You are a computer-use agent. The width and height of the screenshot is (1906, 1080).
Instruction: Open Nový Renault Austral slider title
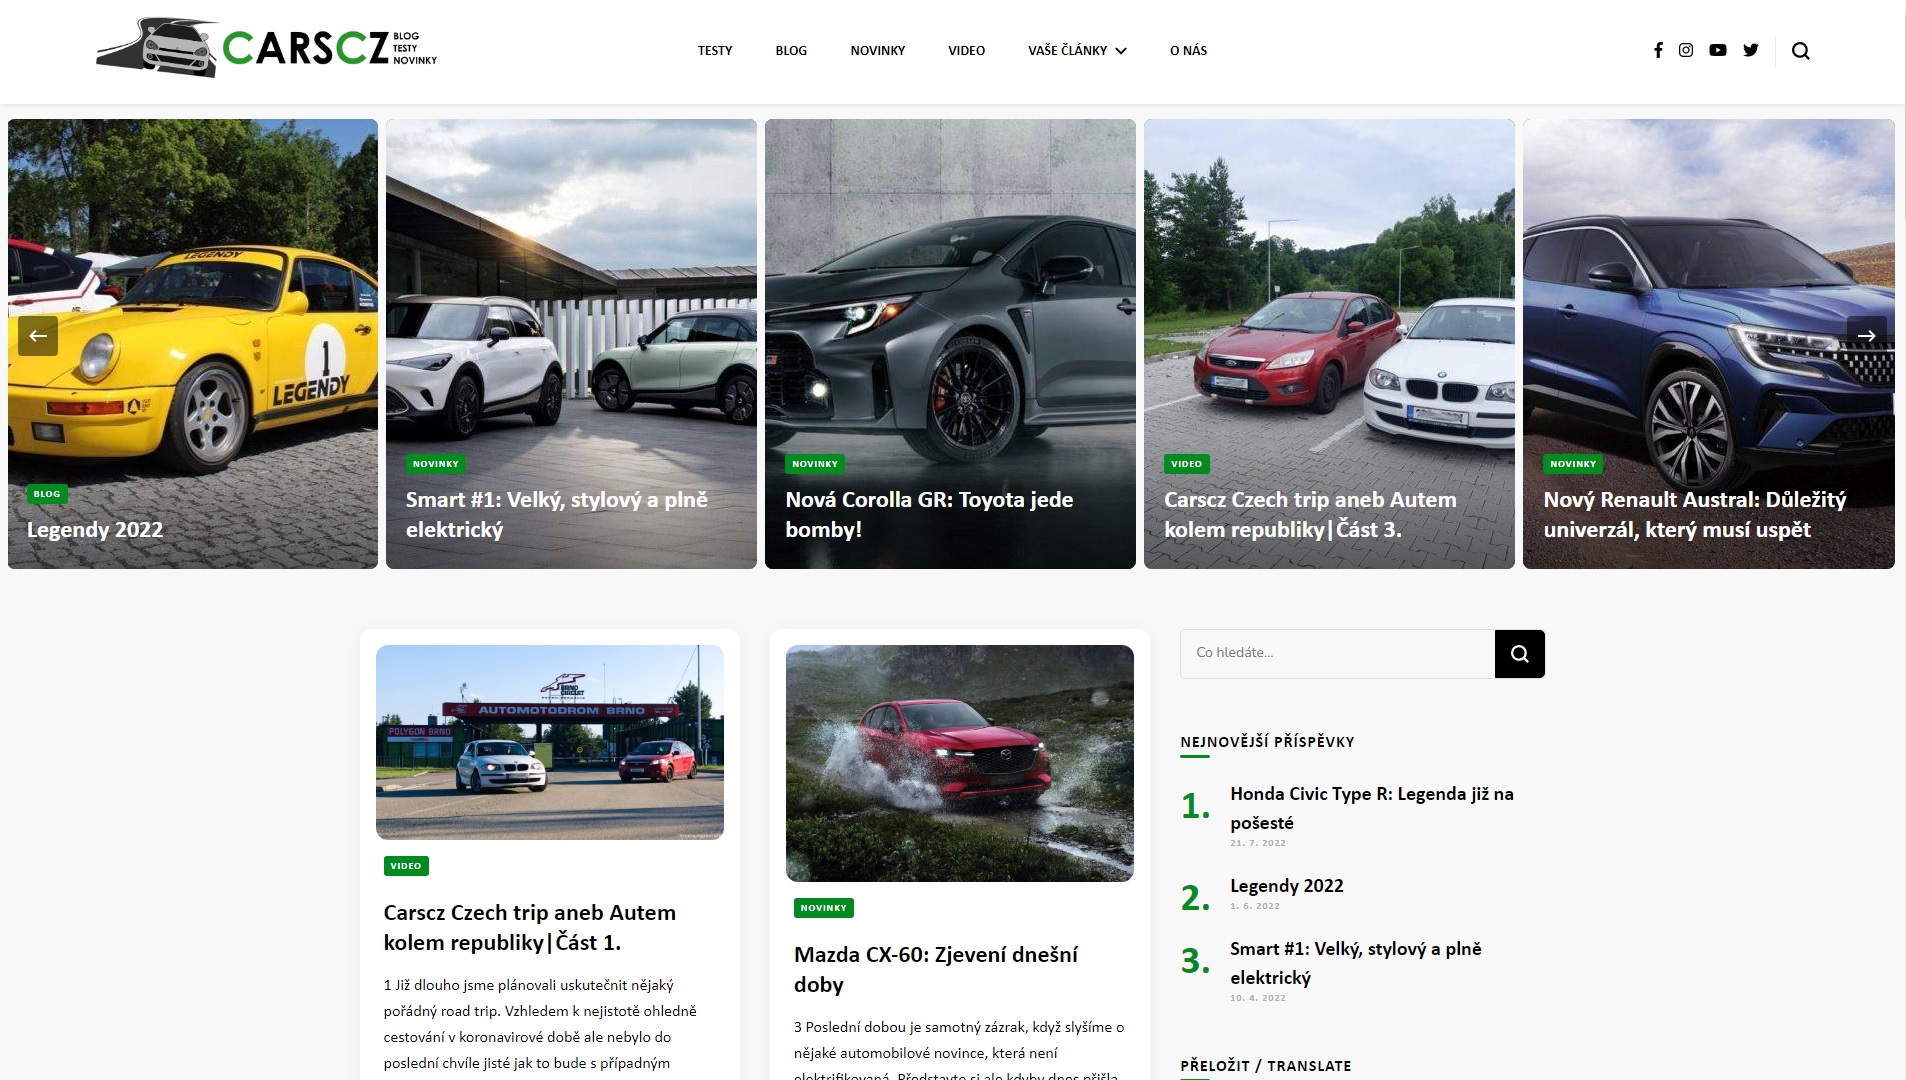click(x=1694, y=515)
